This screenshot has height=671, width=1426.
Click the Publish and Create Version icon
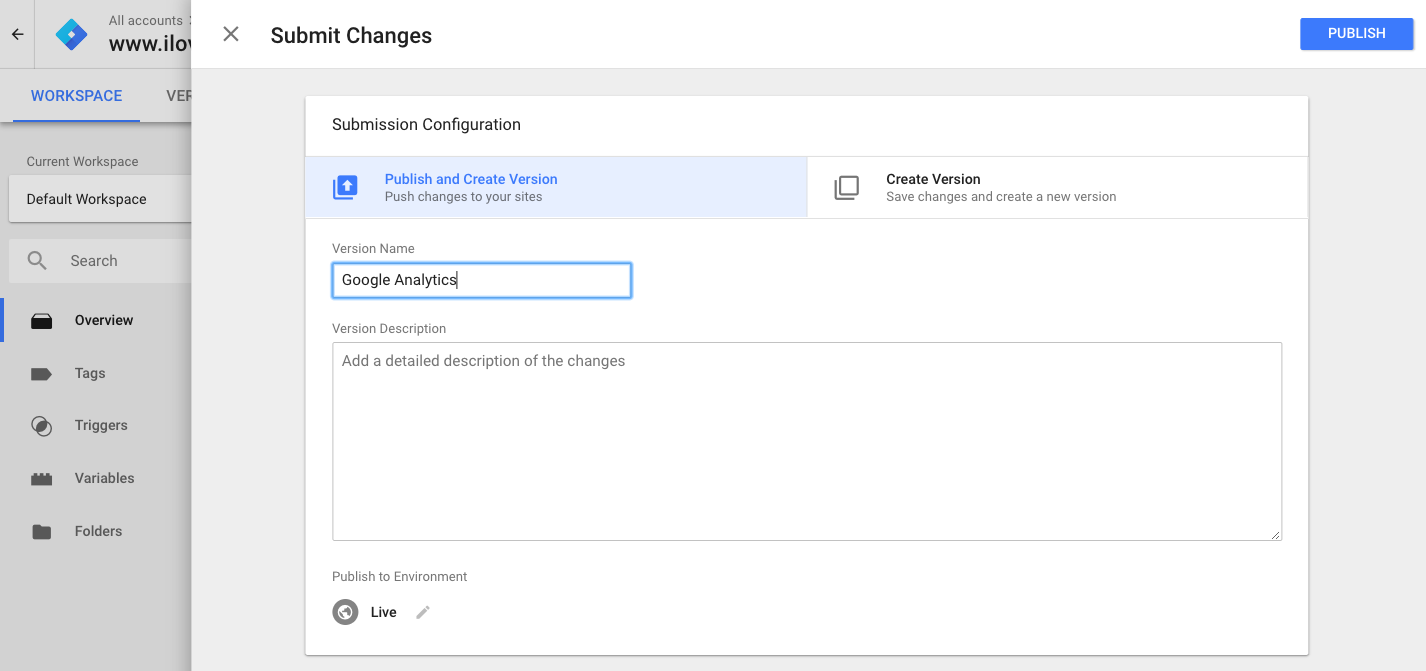click(x=345, y=188)
